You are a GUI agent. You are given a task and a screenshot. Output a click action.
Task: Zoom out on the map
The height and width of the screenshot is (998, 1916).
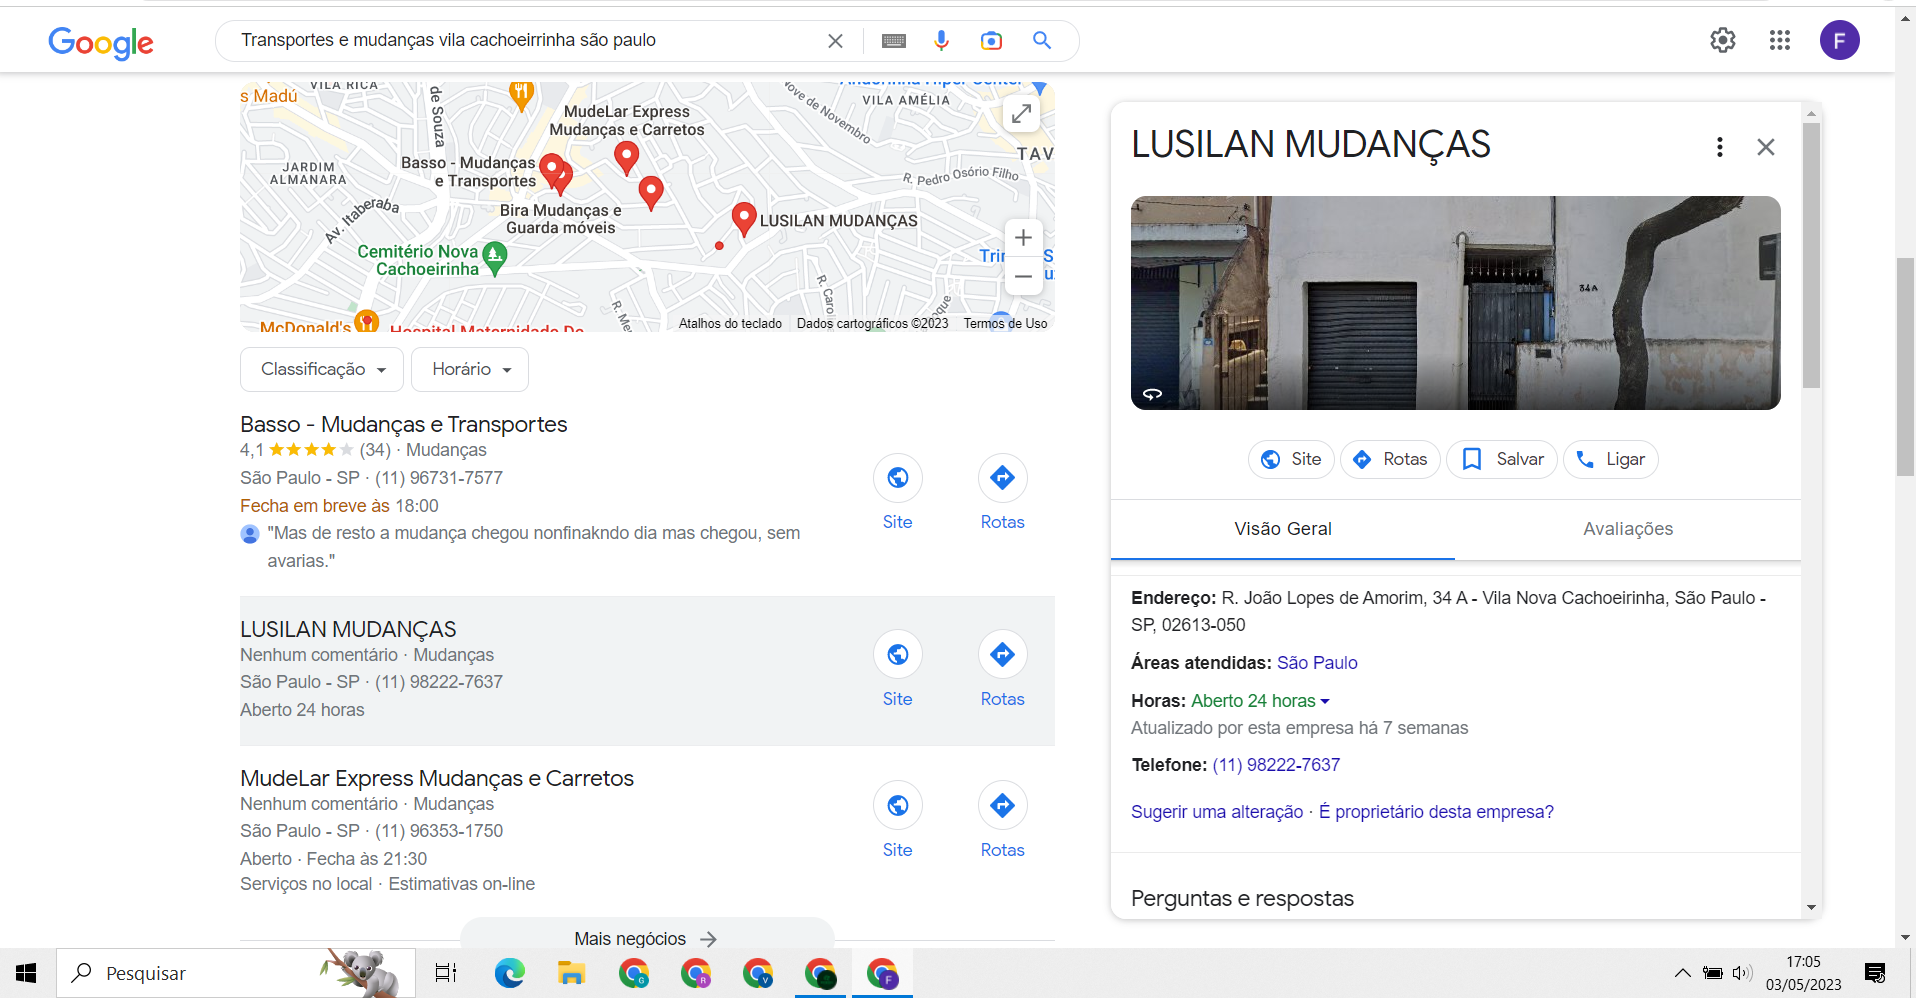(x=1023, y=276)
